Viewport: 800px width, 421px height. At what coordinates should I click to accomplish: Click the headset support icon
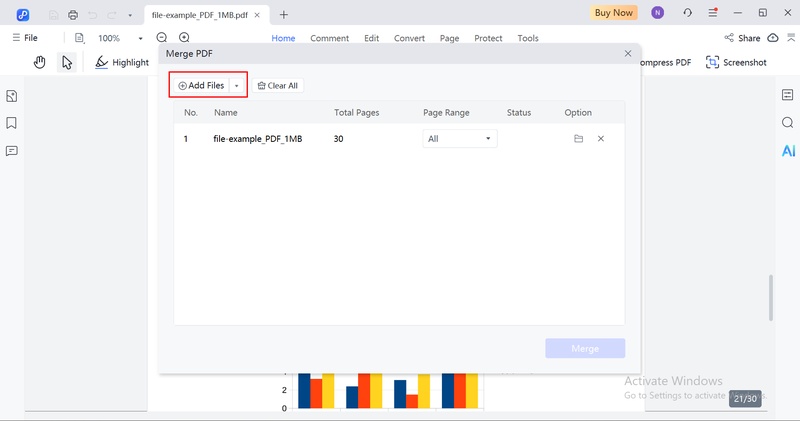688,13
